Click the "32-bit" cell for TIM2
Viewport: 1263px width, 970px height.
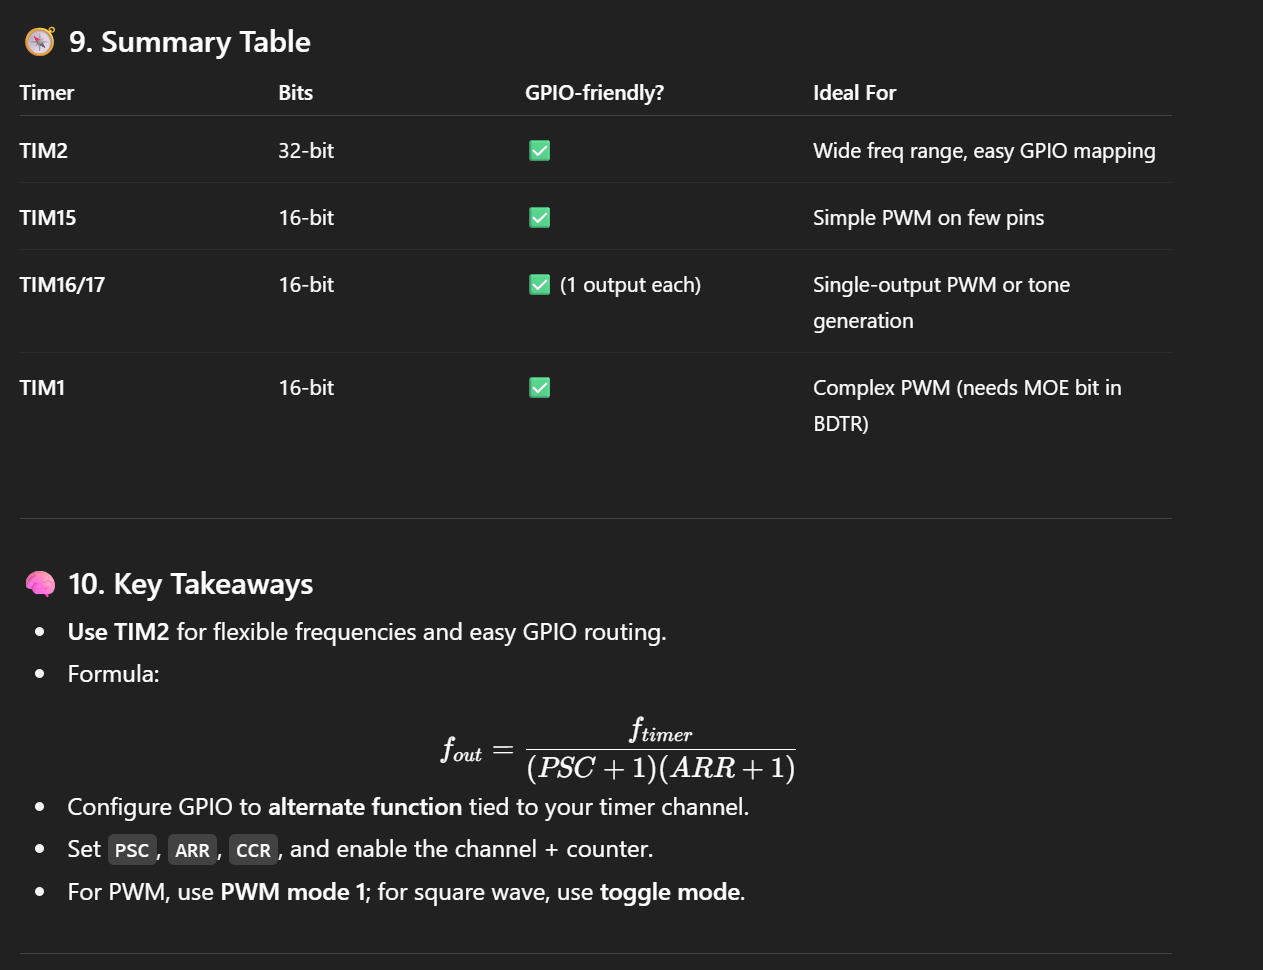tap(306, 151)
